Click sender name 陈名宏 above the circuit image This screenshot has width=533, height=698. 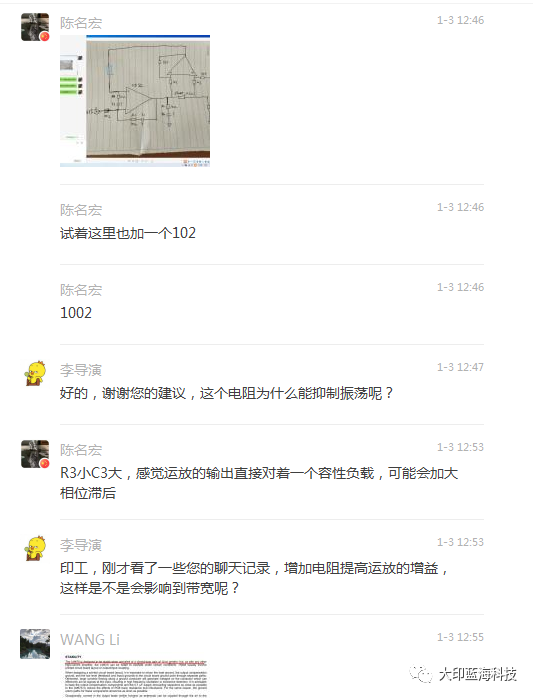81,23
